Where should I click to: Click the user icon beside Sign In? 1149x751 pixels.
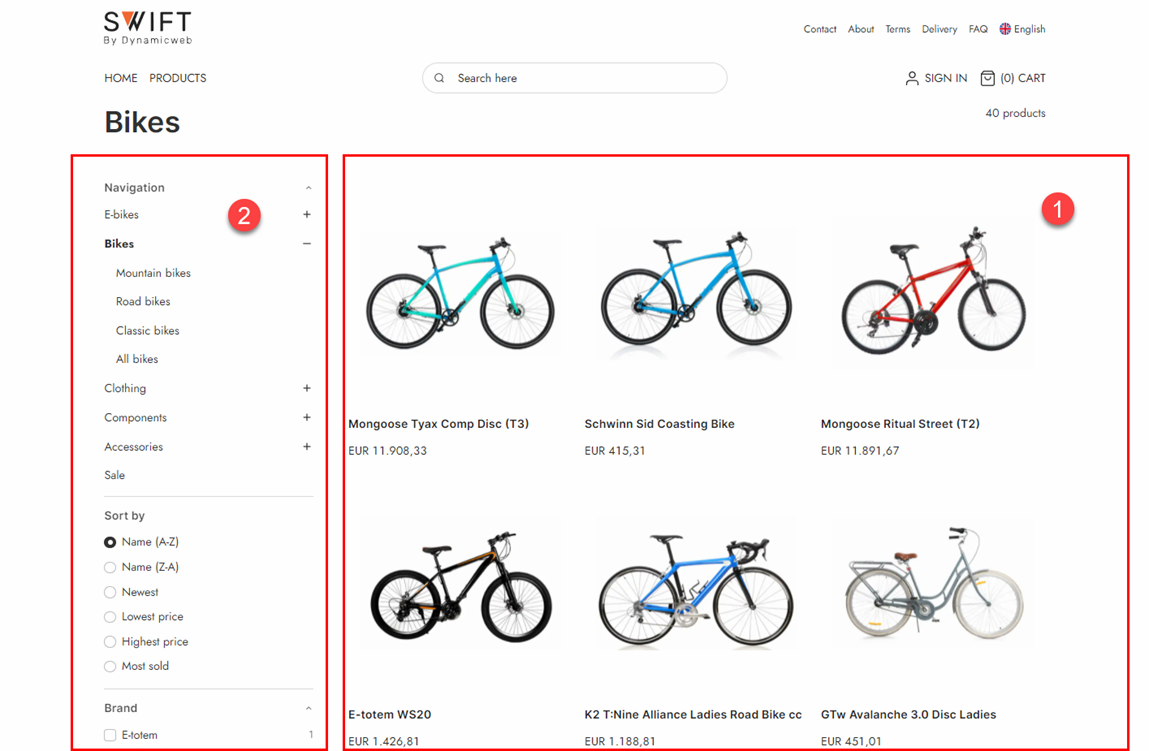911,78
